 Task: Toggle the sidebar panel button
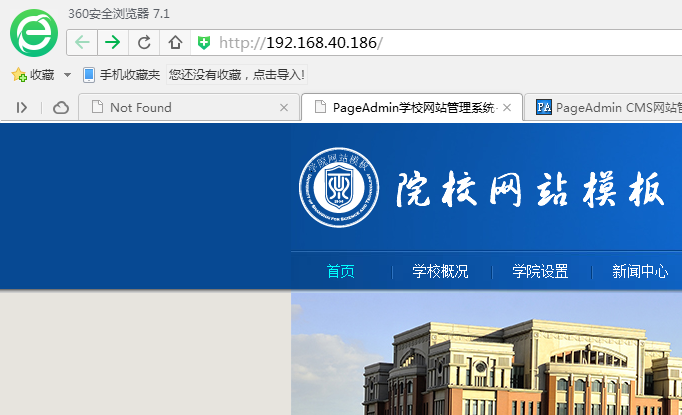pos(22,107)
